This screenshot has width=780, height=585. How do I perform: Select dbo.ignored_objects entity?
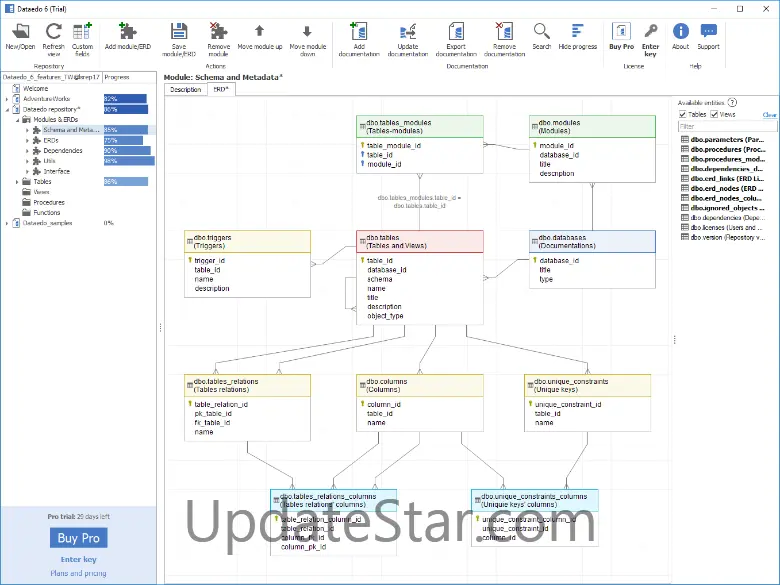722,208
